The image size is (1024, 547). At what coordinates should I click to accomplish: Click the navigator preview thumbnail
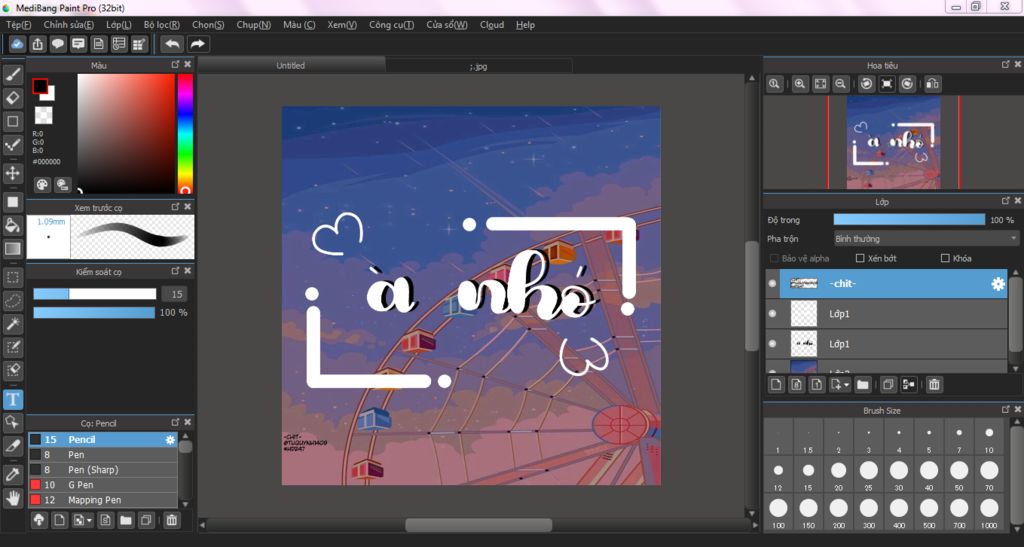(x=893, y=142)
